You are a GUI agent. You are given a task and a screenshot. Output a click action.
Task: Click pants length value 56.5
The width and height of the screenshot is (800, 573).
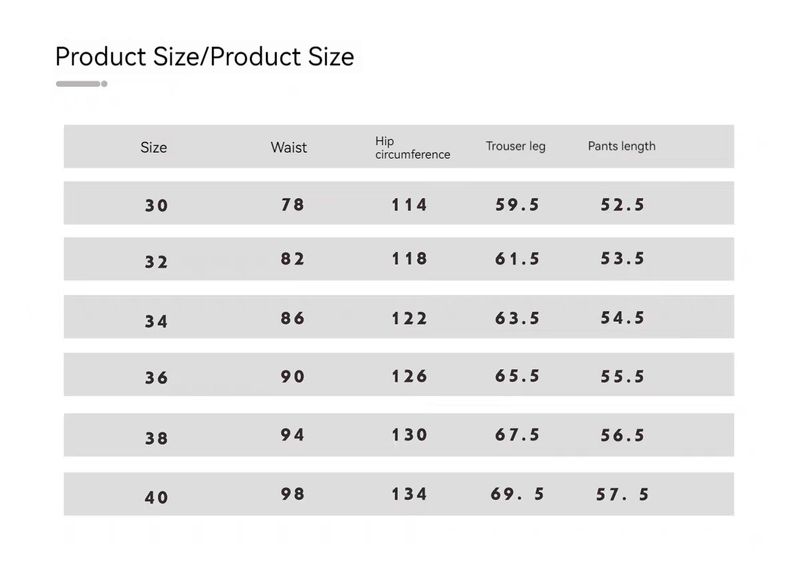pyautogui.click(x=623, y=435)
